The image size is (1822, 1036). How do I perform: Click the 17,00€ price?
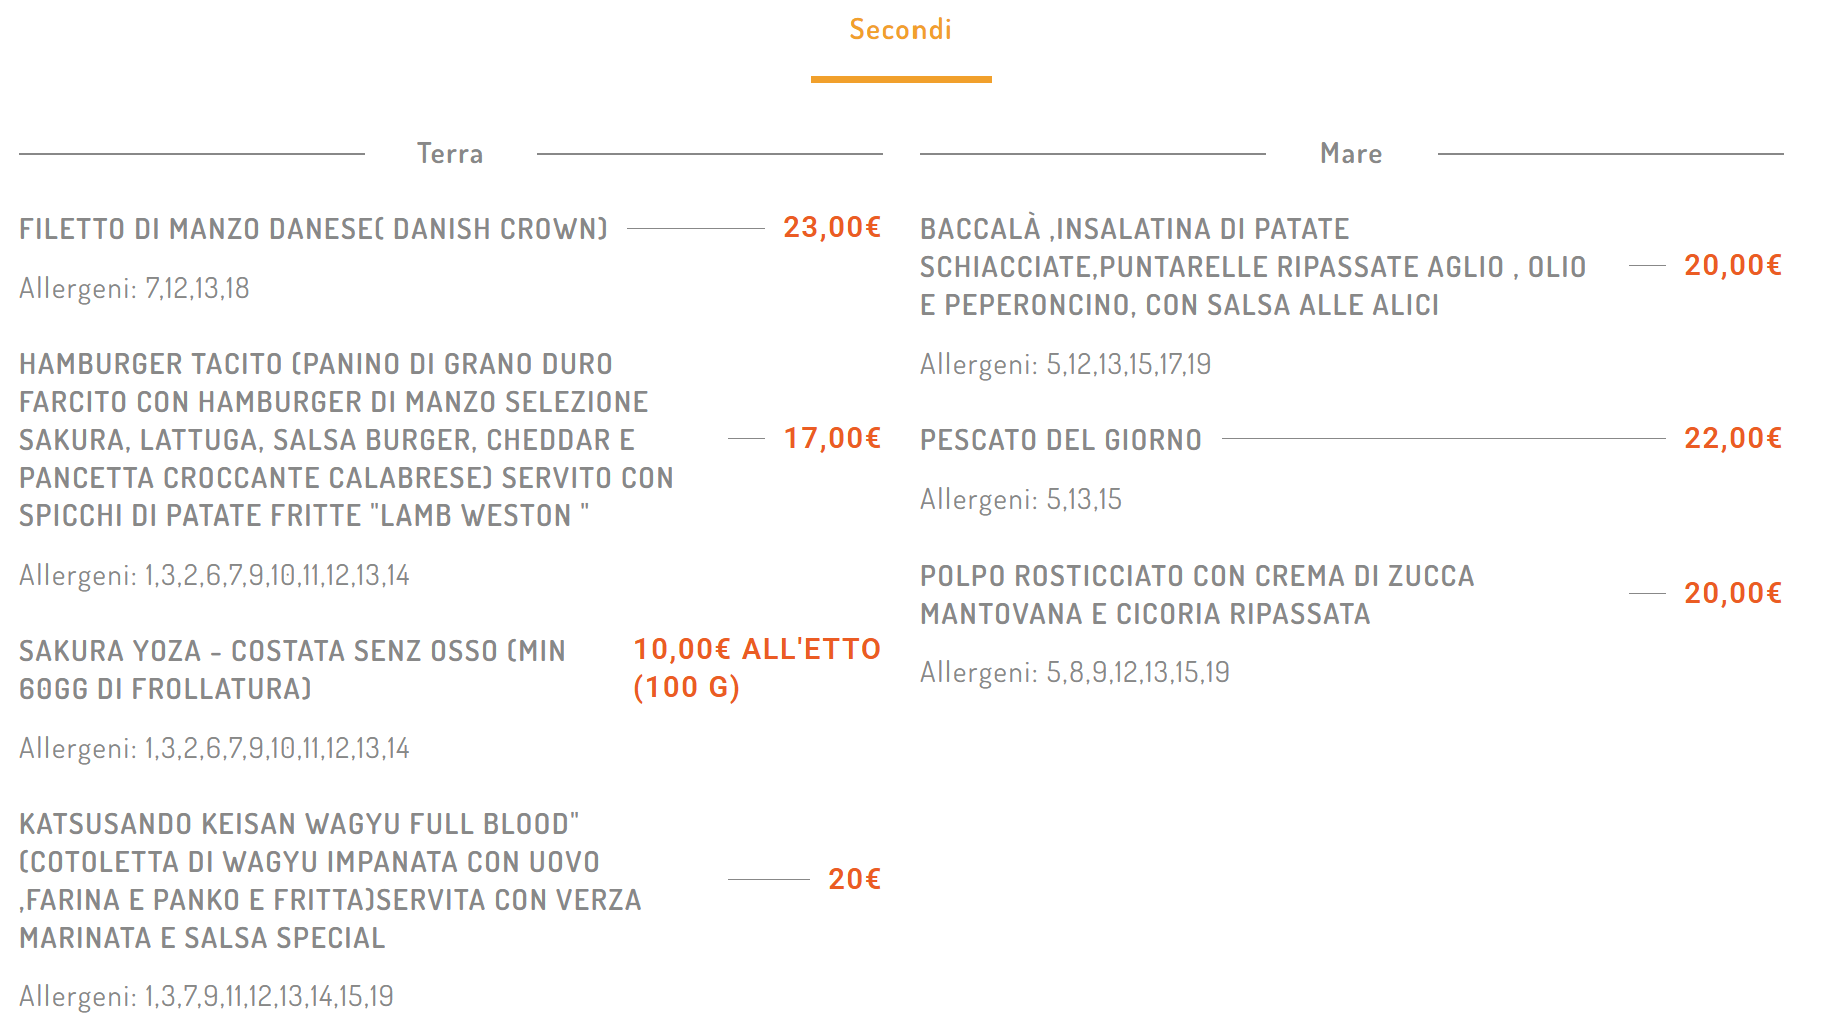[x=832, y=439]
